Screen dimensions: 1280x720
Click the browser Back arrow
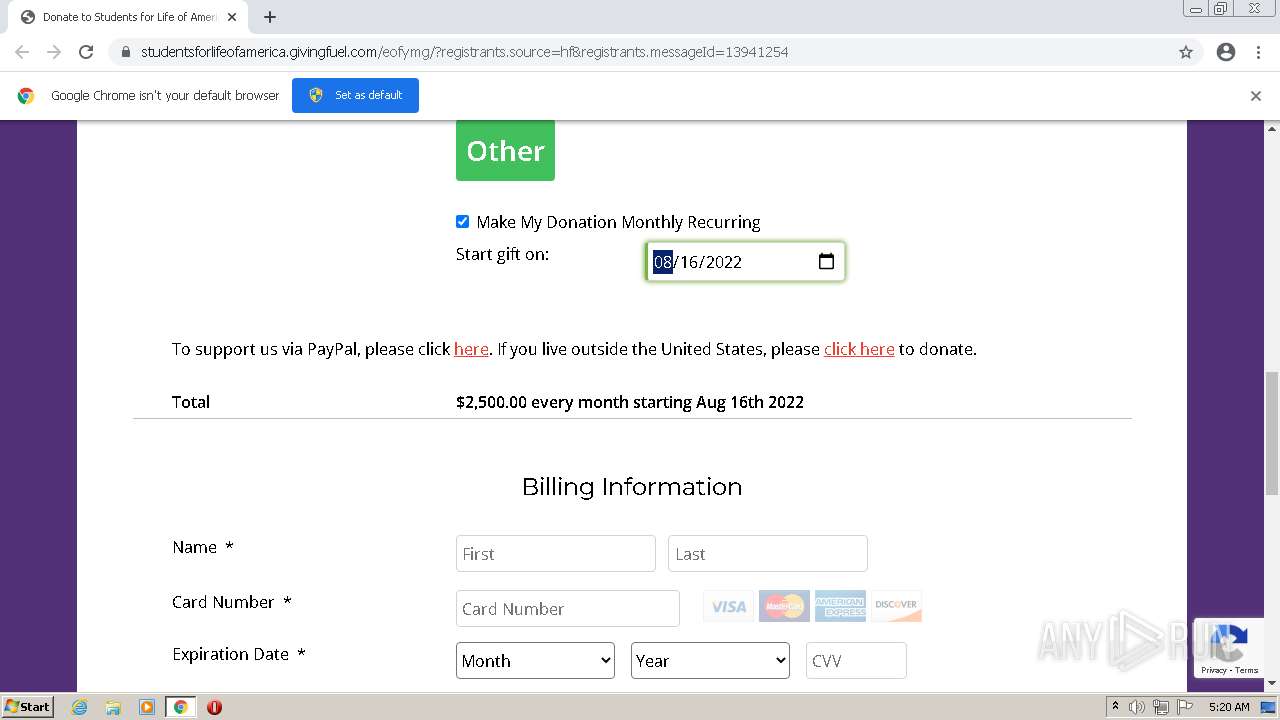tap(22, 52)
